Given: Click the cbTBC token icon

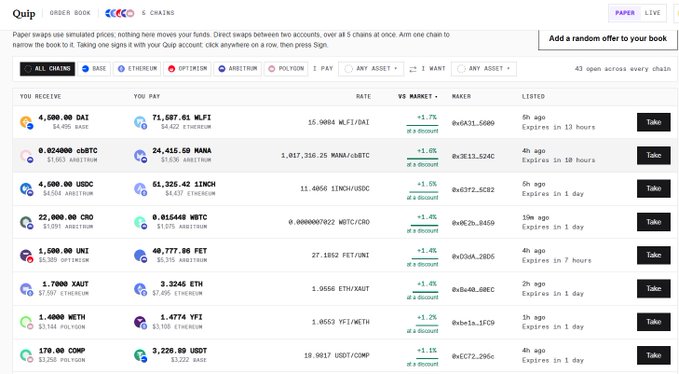Looking at the screenshot, I should pos(26,156).
